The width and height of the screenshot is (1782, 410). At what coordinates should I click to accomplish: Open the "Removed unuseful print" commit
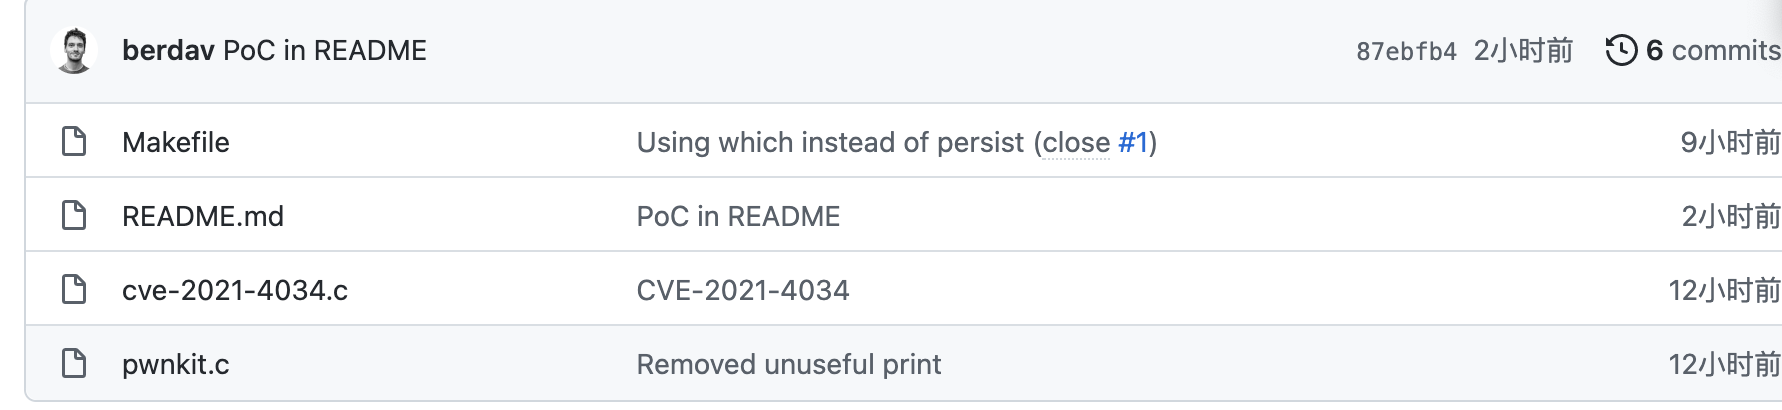point(789,365)
